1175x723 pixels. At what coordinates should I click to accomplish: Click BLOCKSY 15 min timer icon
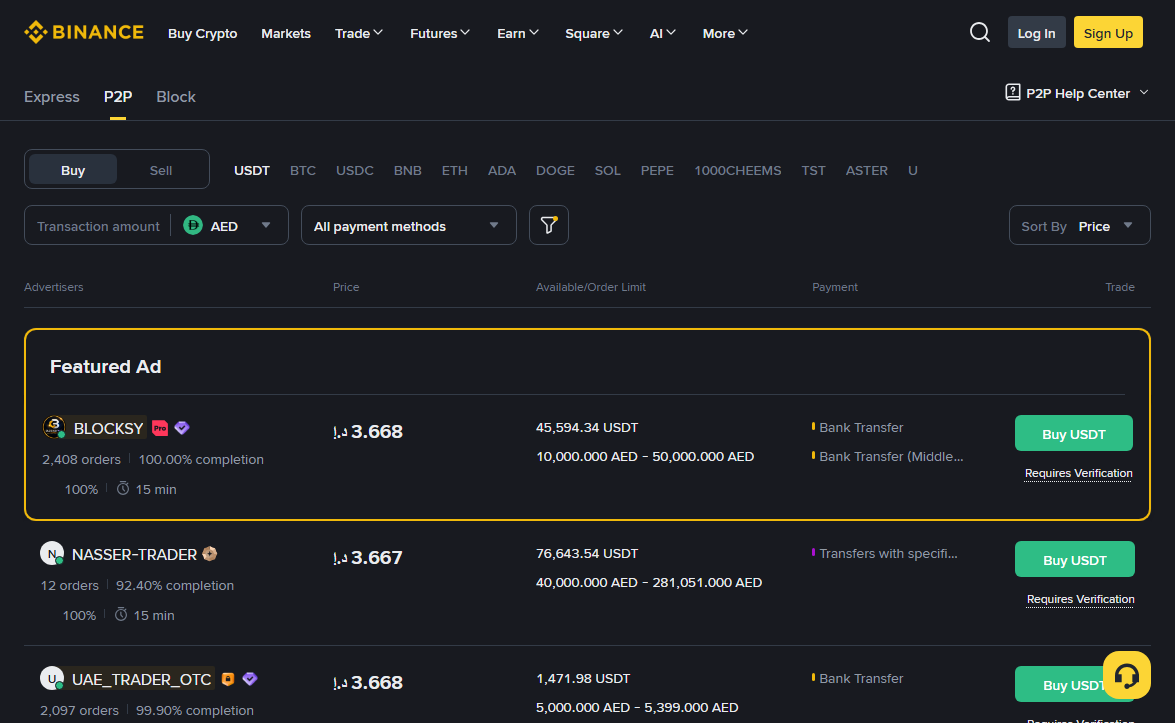click(x=123, y=488)
